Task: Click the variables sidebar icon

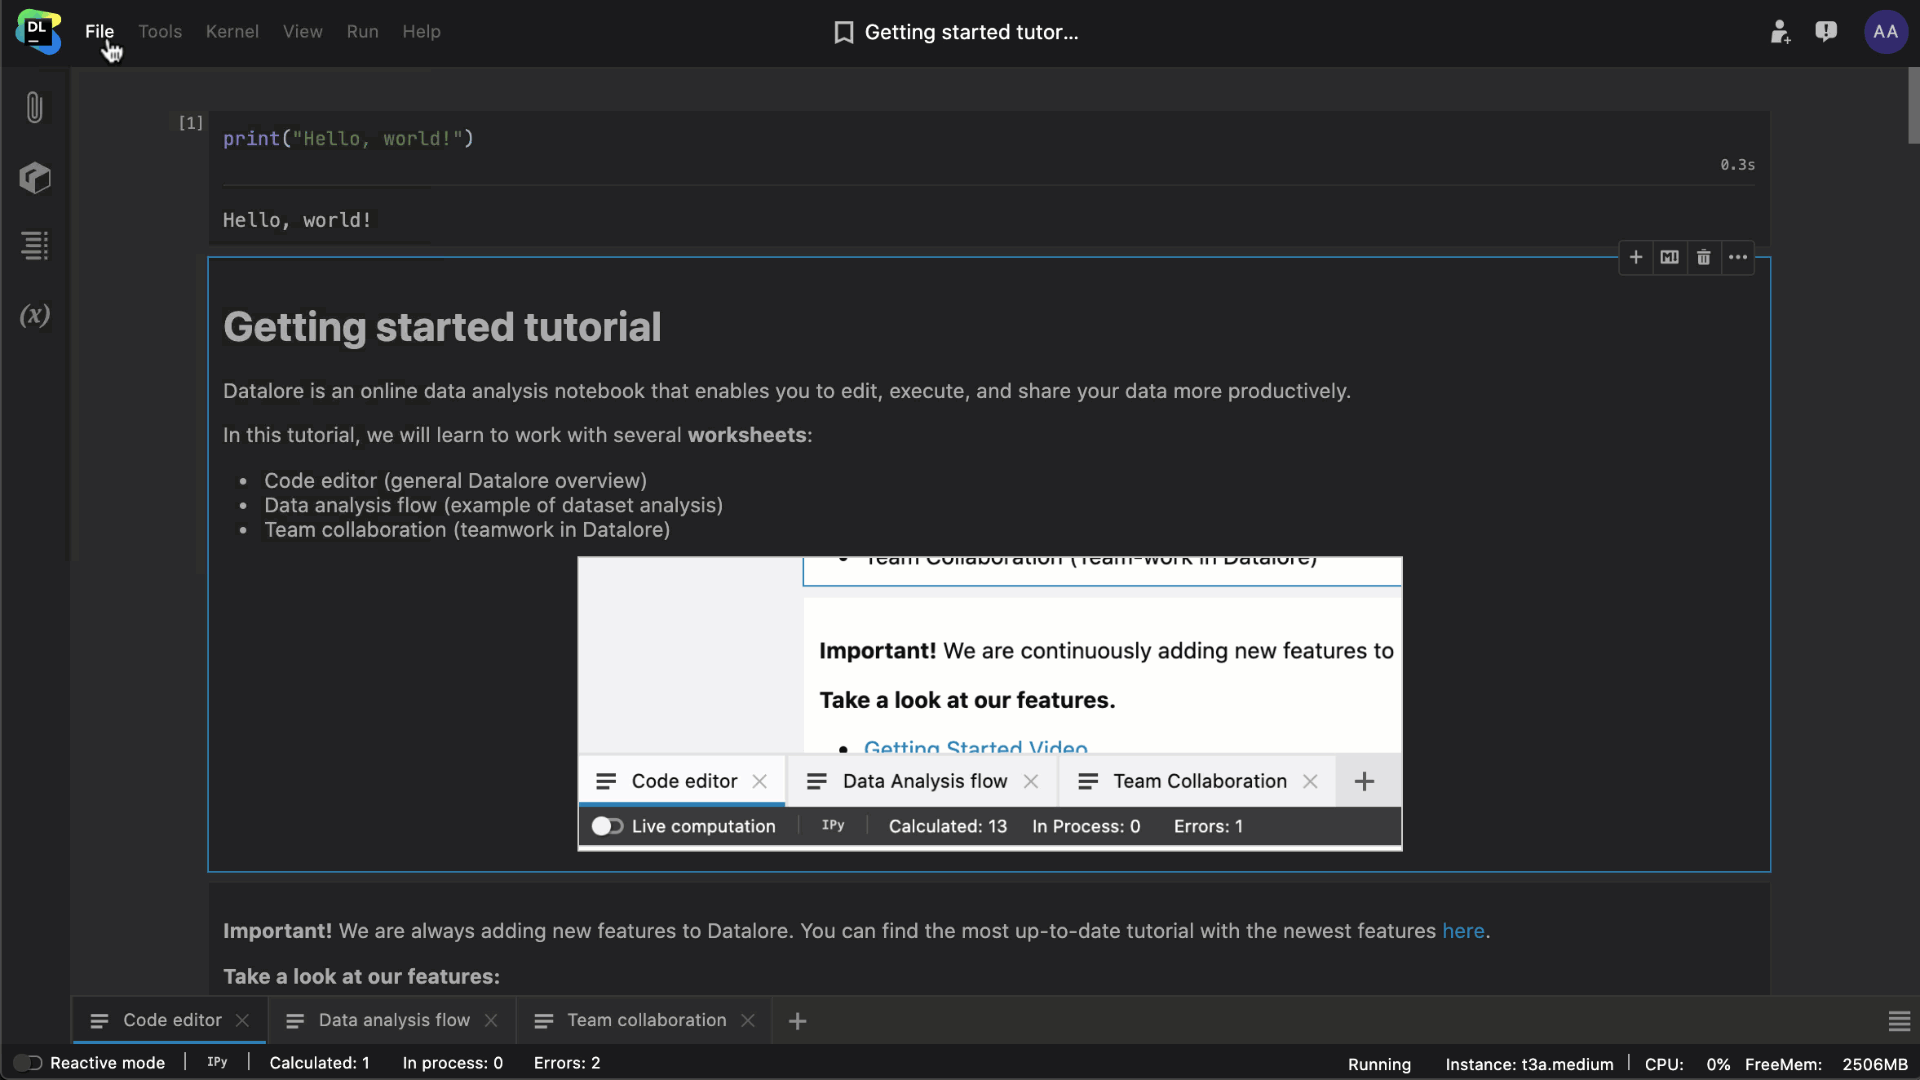Action: (x=36, y=316)
